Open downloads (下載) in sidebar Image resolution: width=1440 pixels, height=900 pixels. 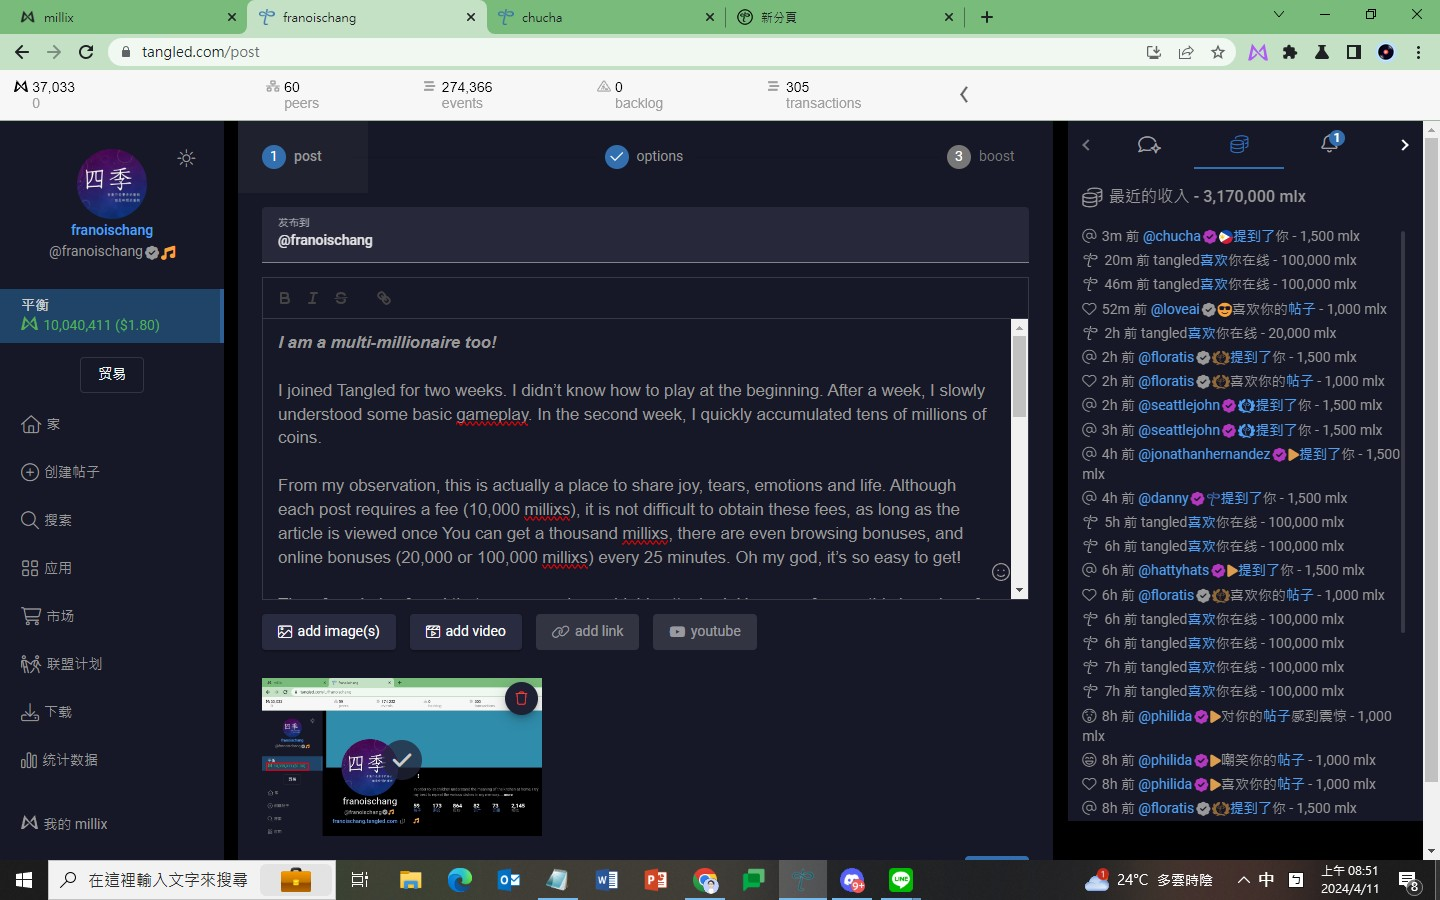pos(46,712)
